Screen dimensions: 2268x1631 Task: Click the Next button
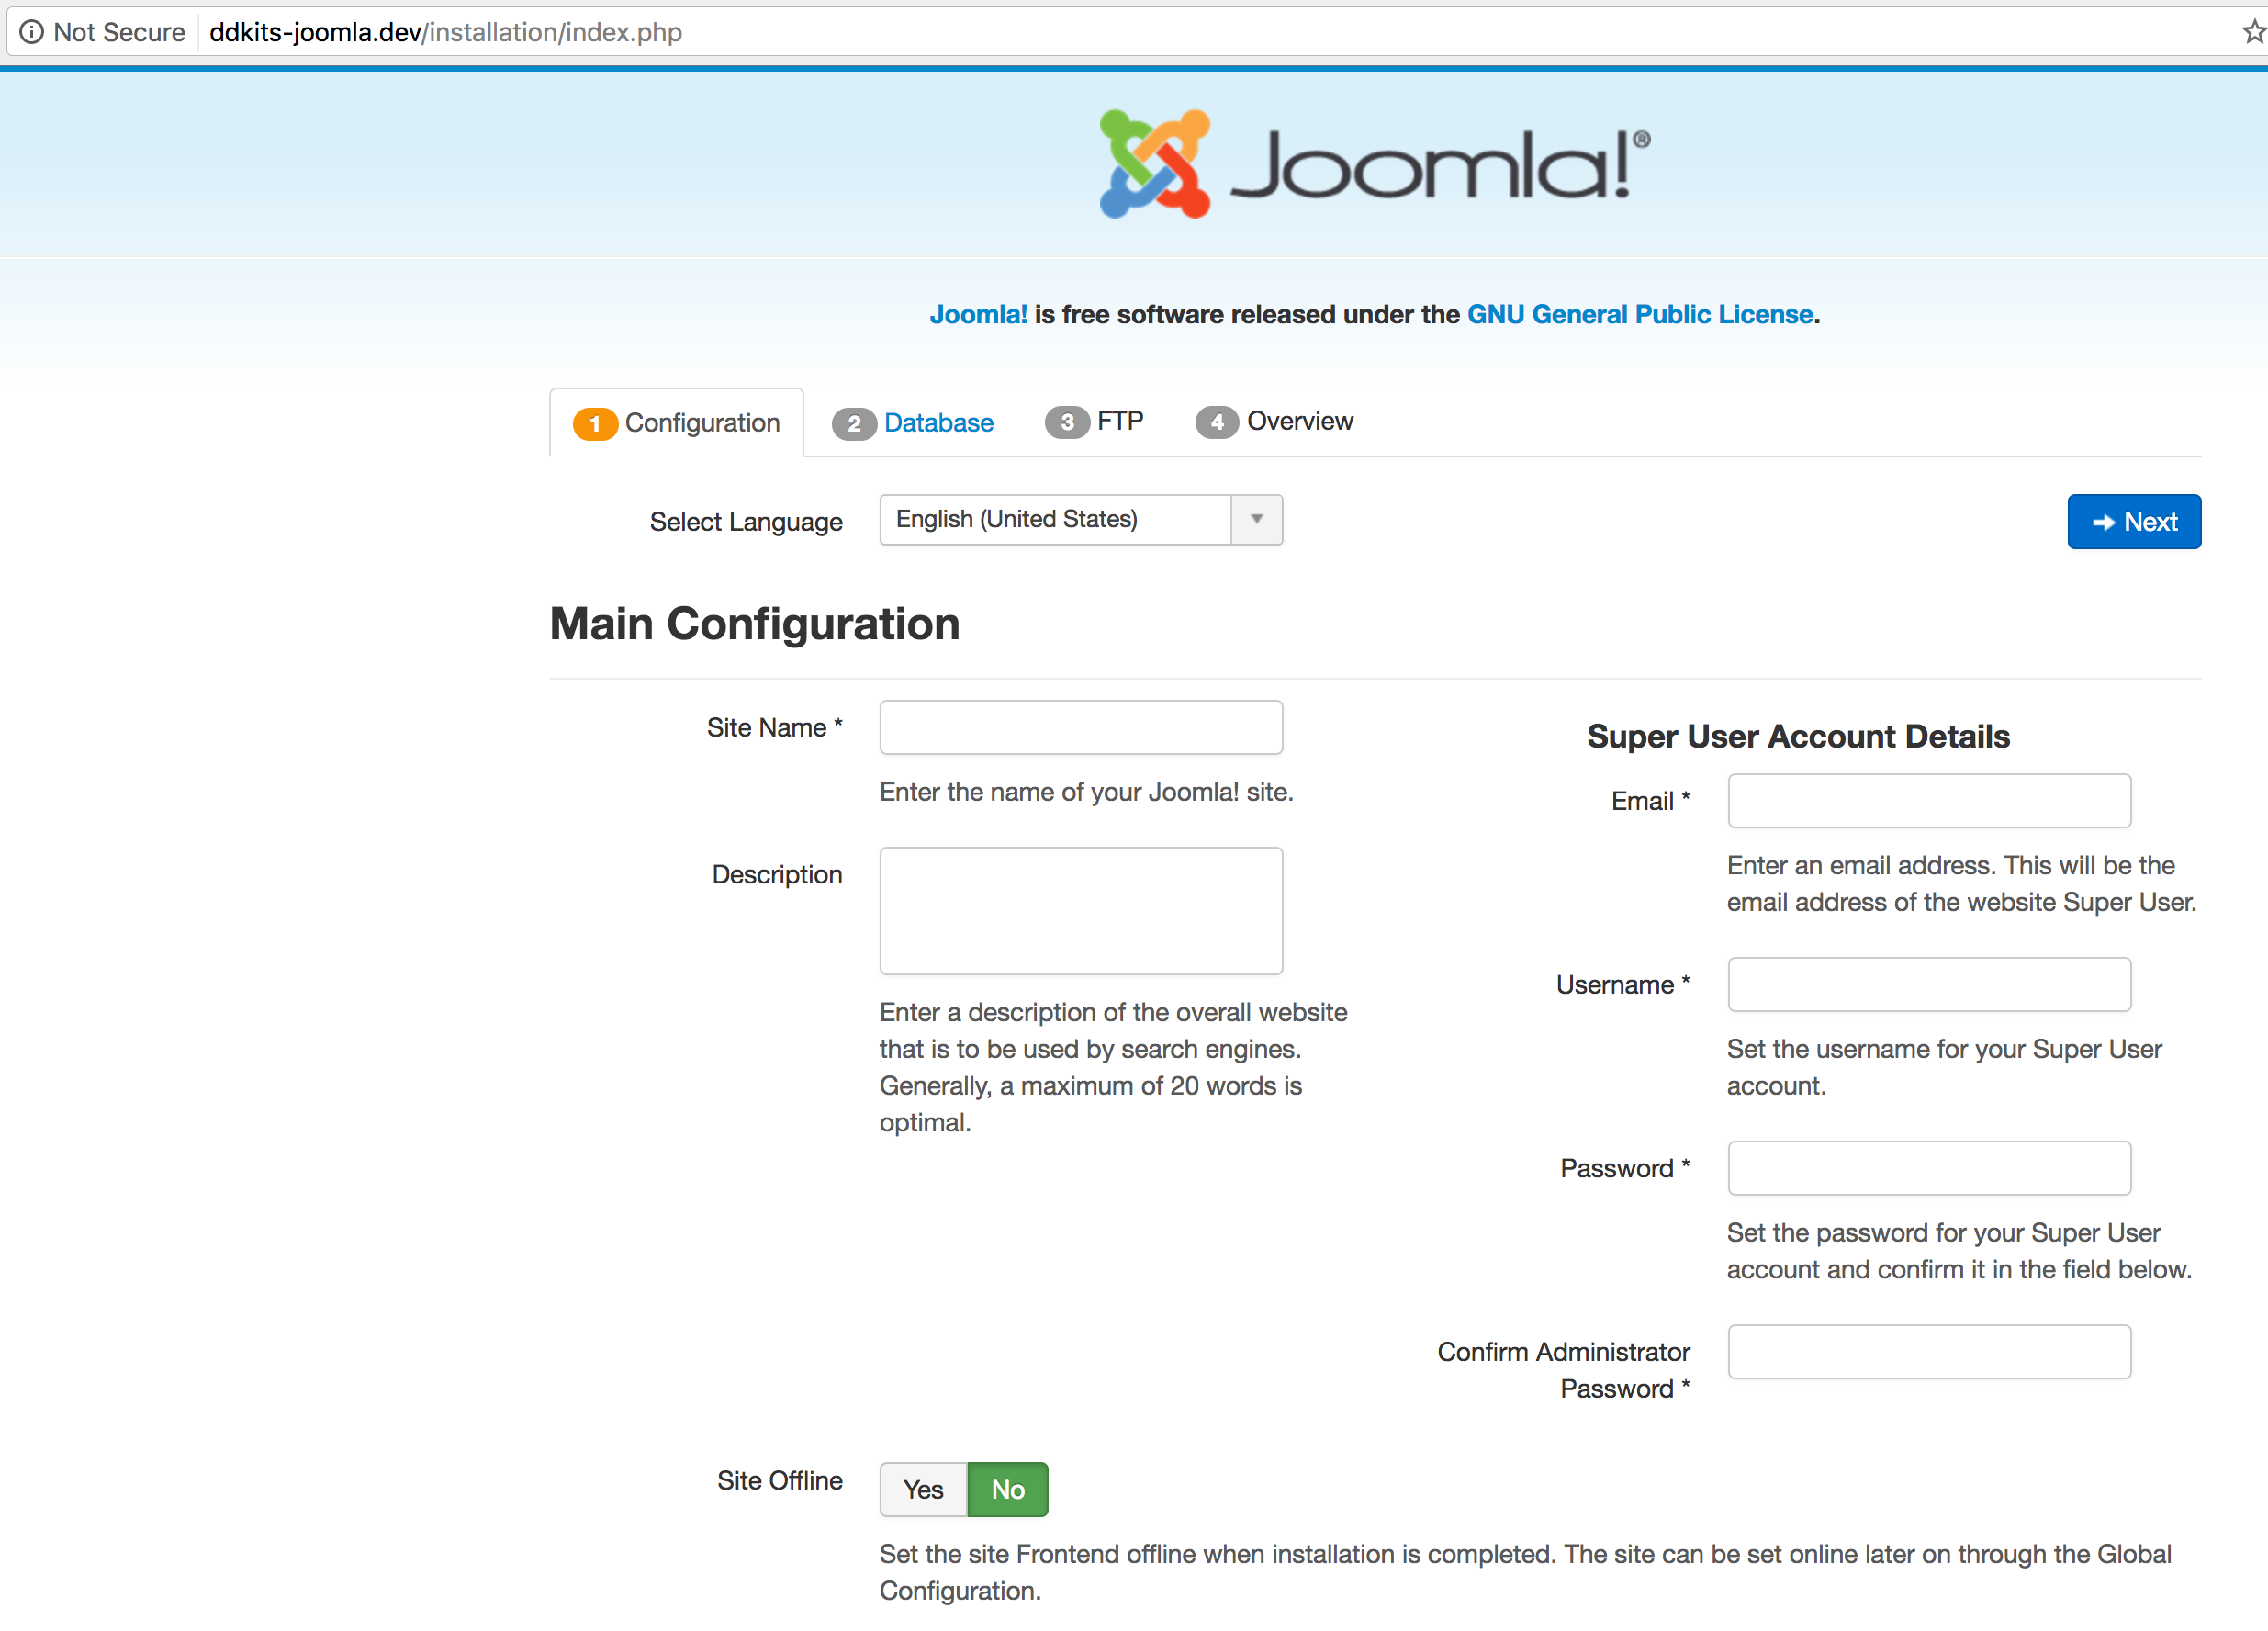point(2134,522)
